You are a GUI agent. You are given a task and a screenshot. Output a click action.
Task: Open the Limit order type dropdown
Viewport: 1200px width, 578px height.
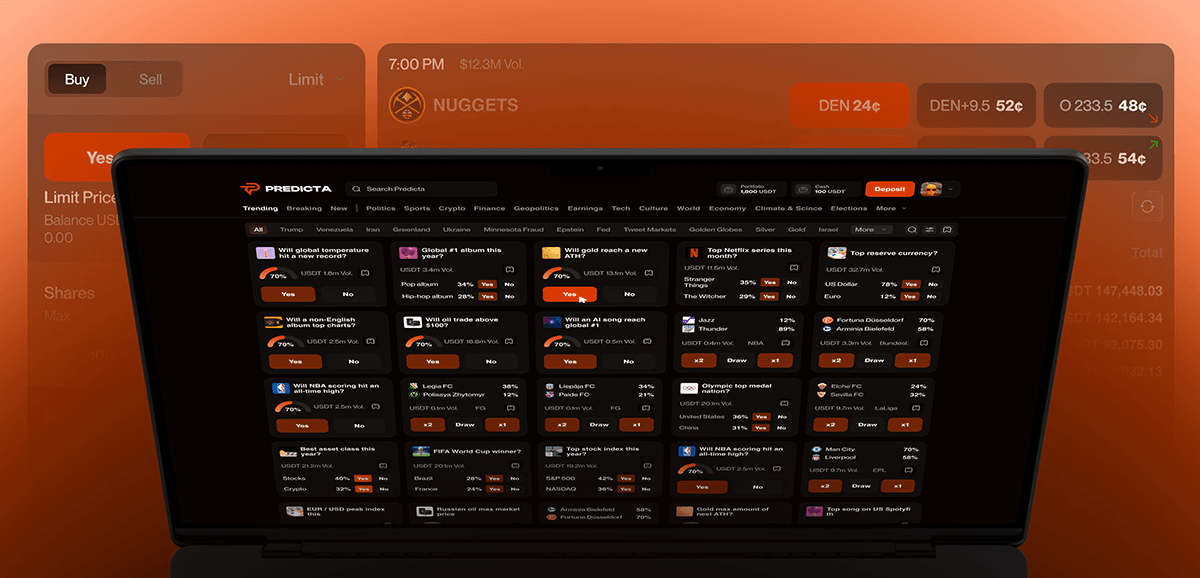[x=315, y=80]
